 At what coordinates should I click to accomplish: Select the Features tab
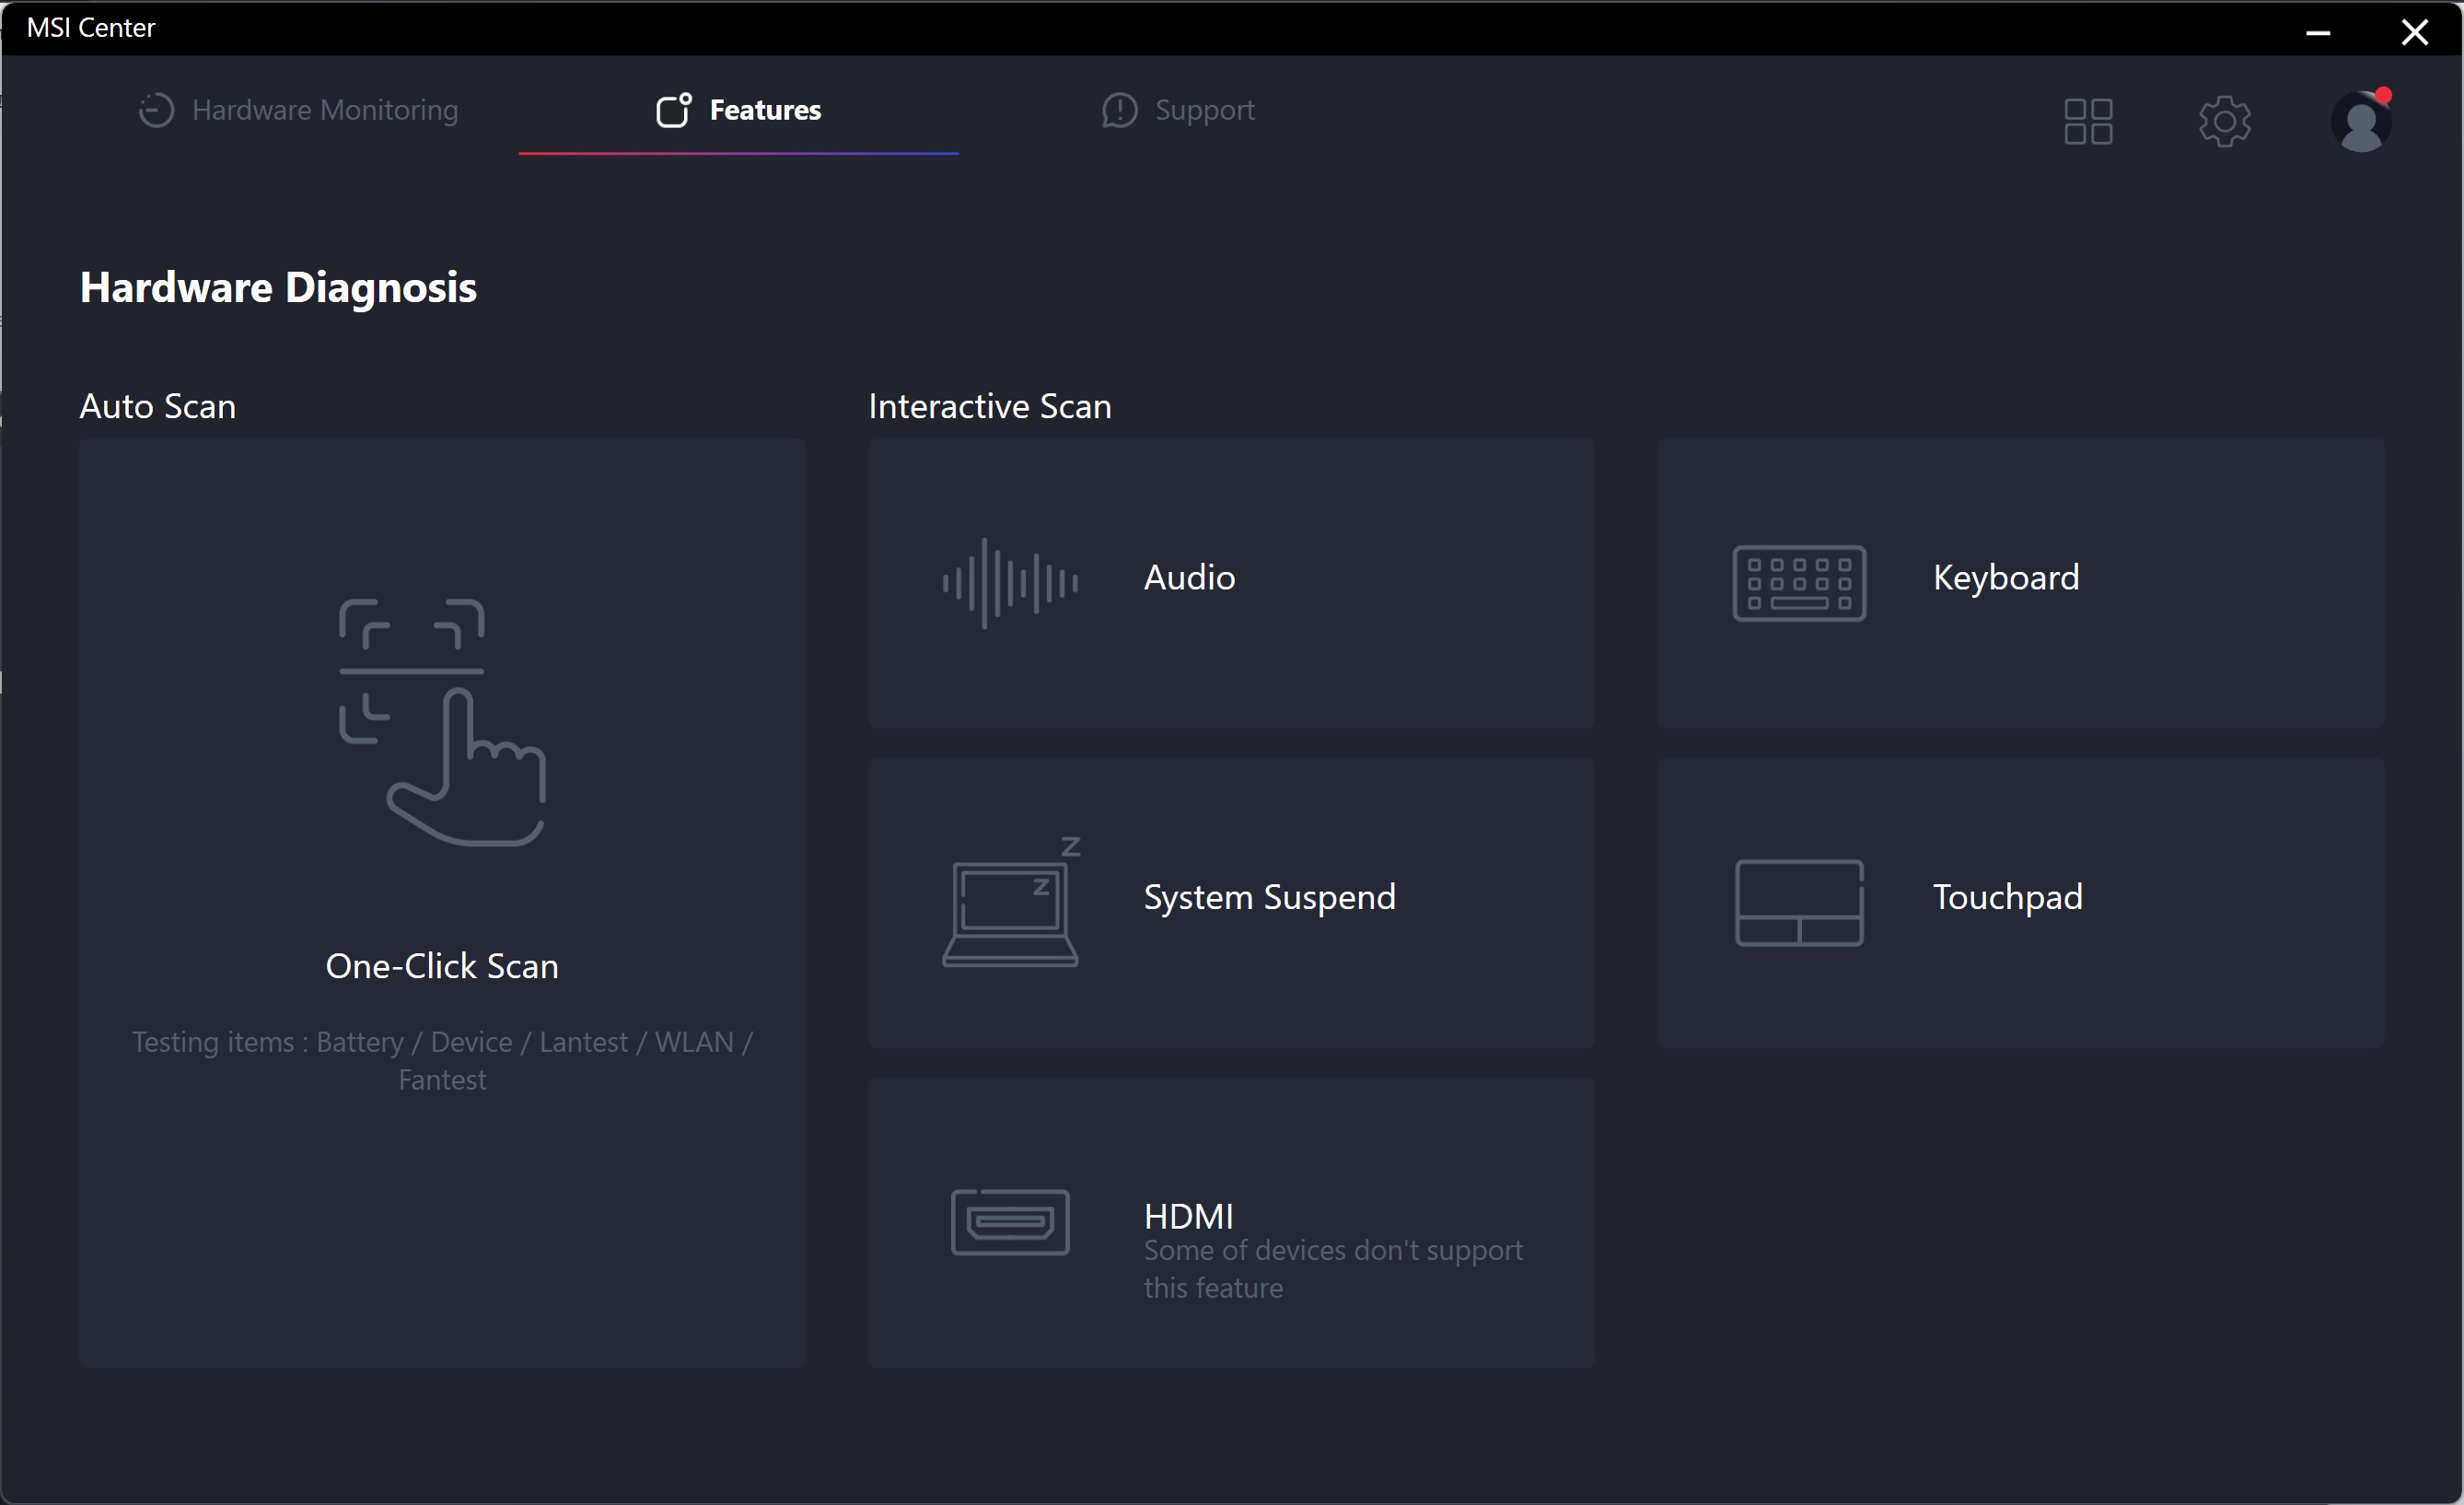click(764, 110)
